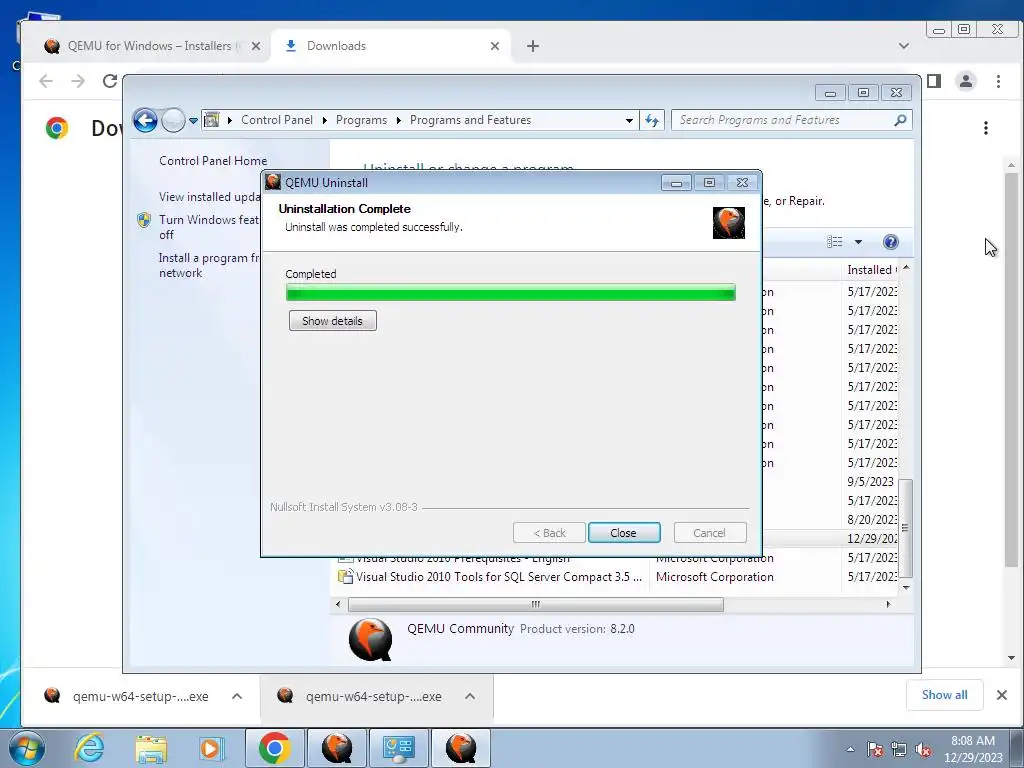Show hidden system tray icons
This screenshot has width=1024, height=768.
coord(850,749)
